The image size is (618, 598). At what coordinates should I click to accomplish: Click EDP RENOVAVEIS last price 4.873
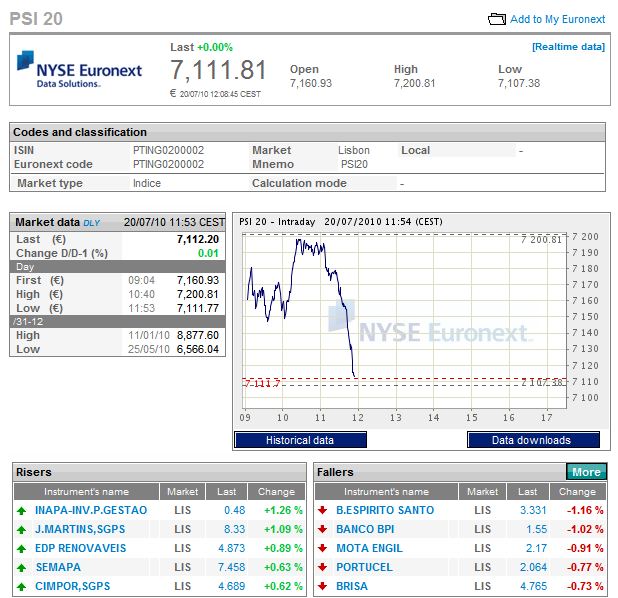tap(232, 548)
